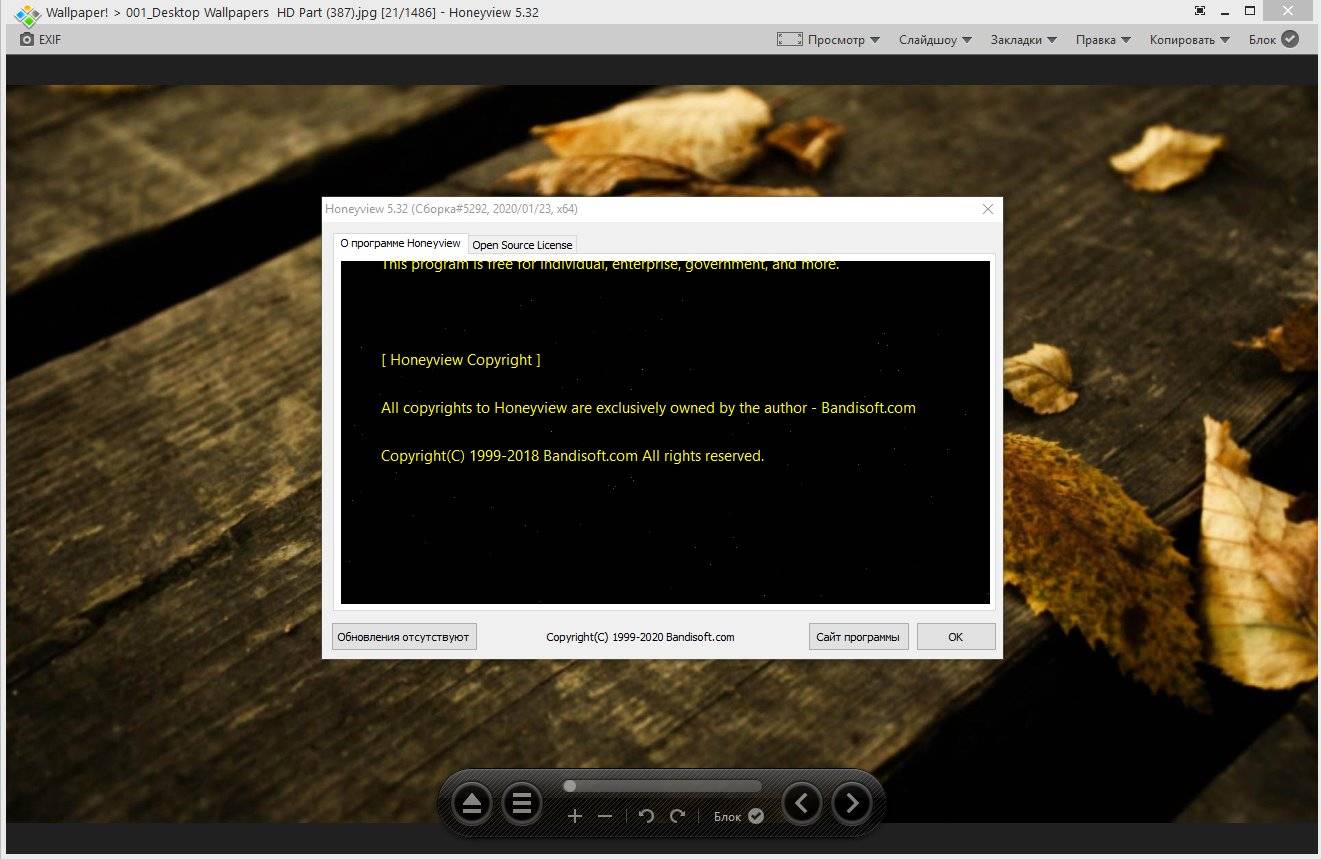The height and width of the screenshot is (859, 1321).
Task: Click the fullscreen icon in title bar
Action: pos(1200,11)
